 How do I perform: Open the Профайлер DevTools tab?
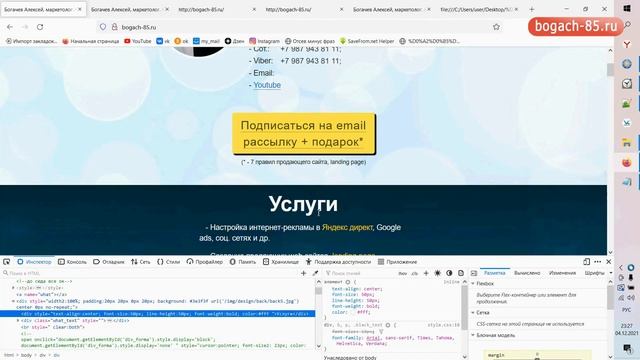click(204, 262)
